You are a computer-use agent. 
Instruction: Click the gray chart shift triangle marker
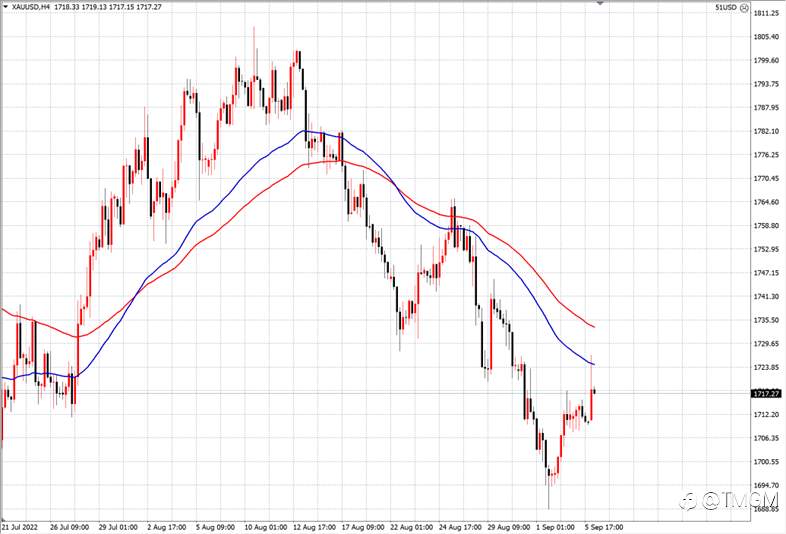(x=600, y=3)
